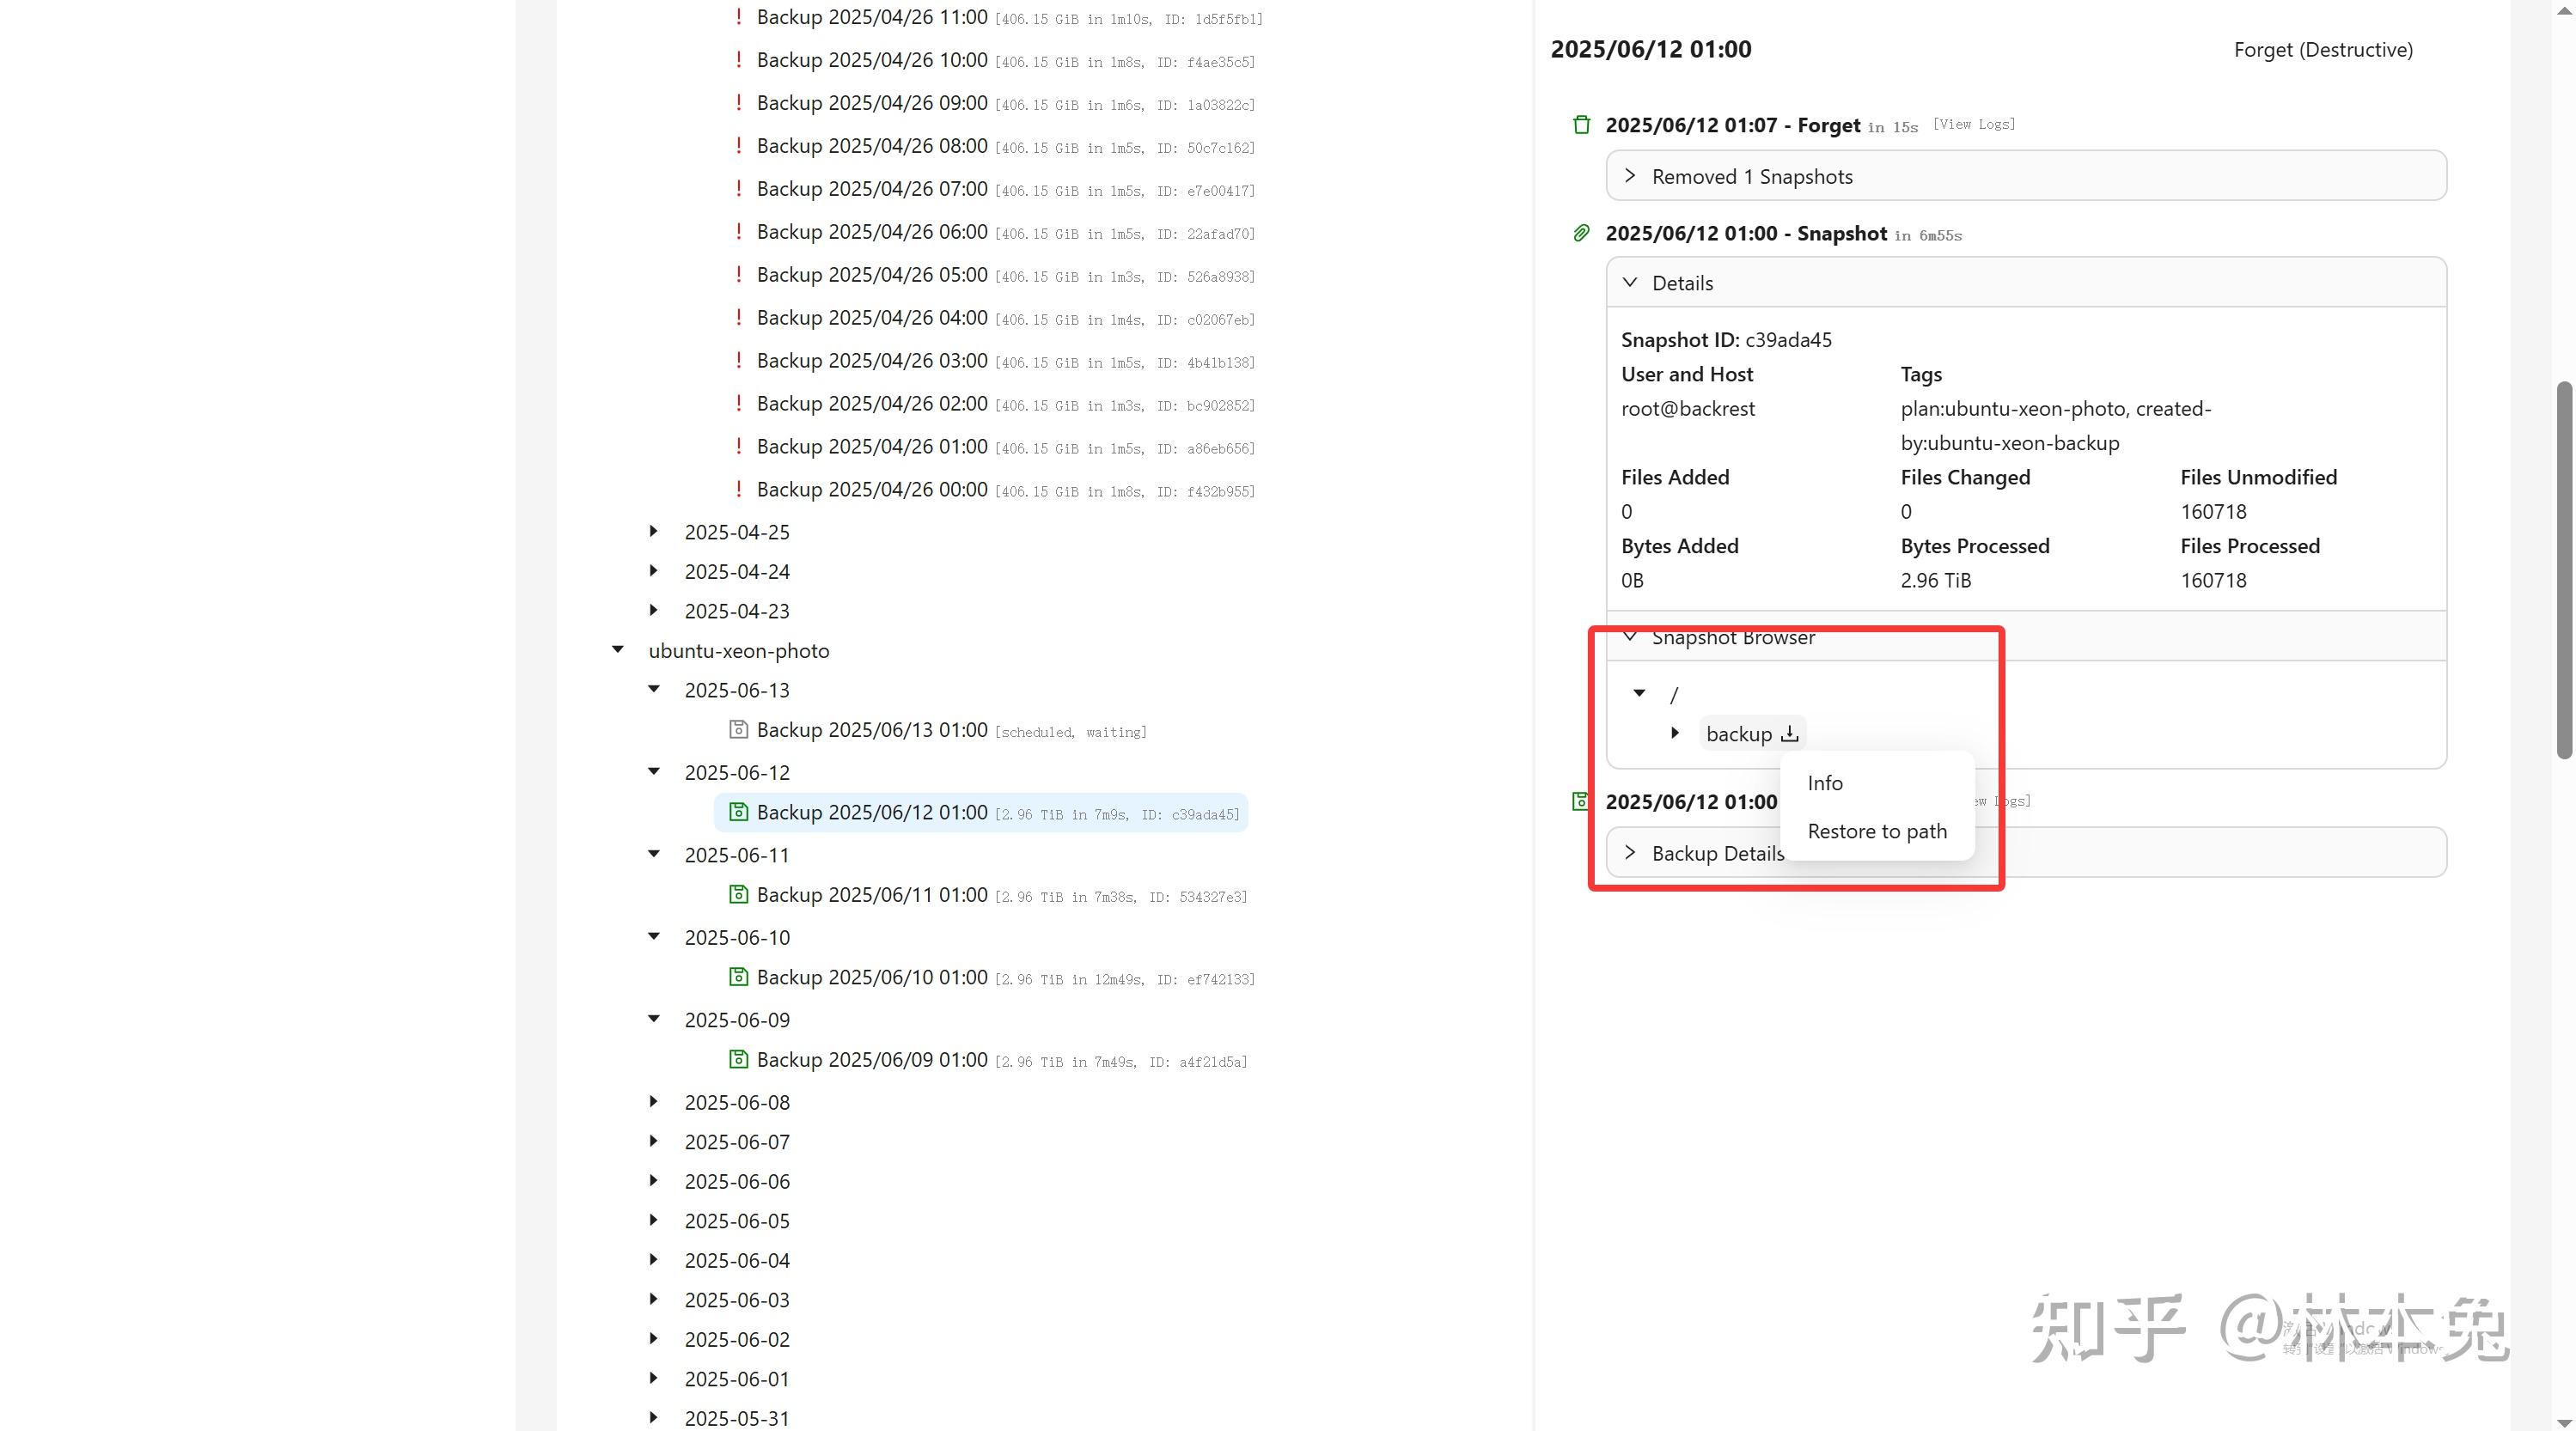Click save icon of Backup 2025/06/09 01:00

pos(738,1059)
